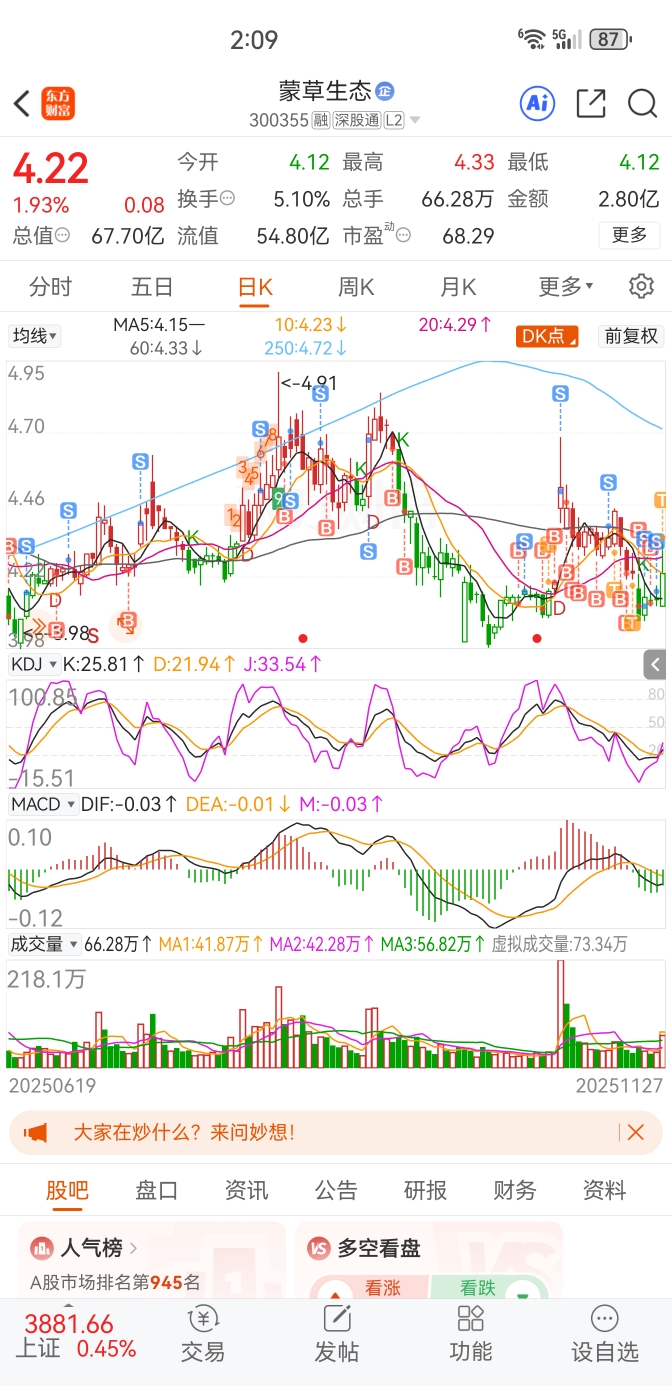This screenshot has height=1386, width=672.
Task: Tap the 企 badge beside stock name
Action: (385, 92)
